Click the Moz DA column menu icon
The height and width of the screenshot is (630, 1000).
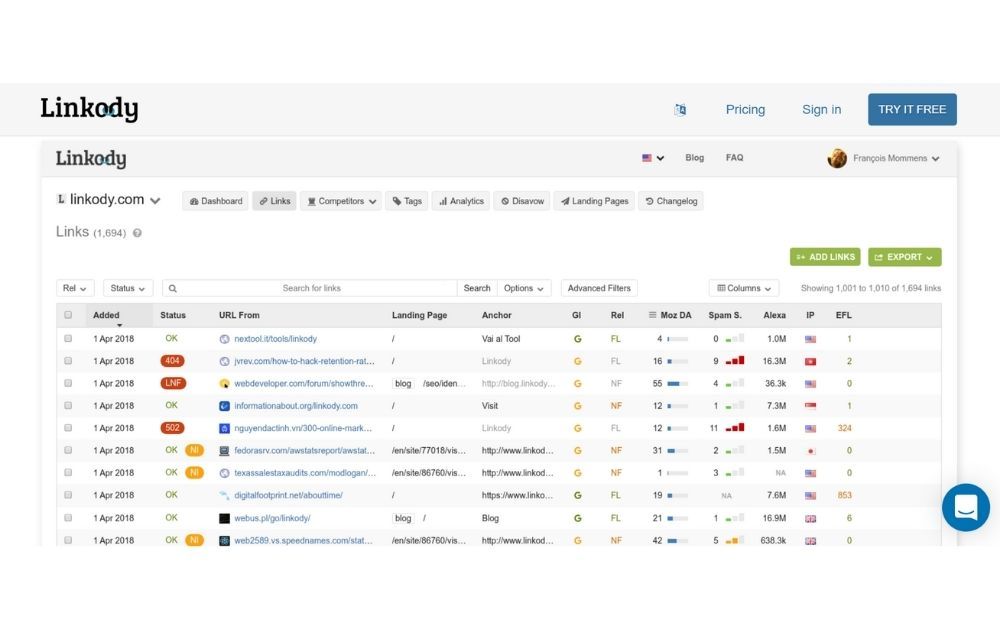click(x=652, y=315)
